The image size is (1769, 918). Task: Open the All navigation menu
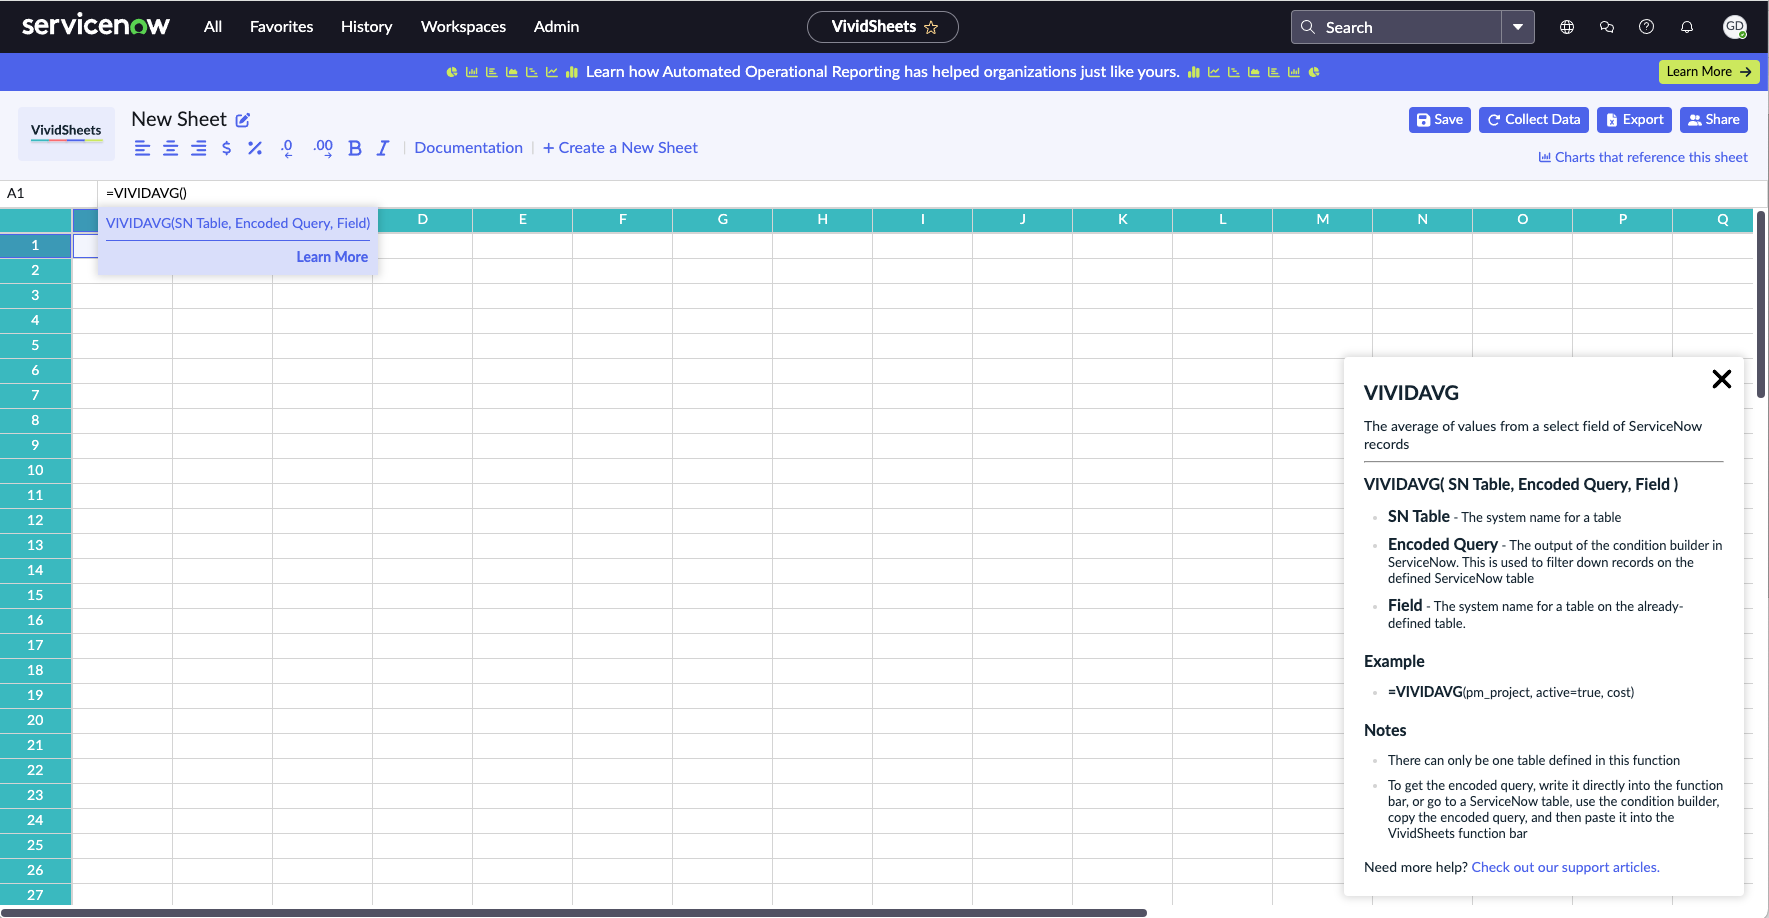tap(213, 27)
